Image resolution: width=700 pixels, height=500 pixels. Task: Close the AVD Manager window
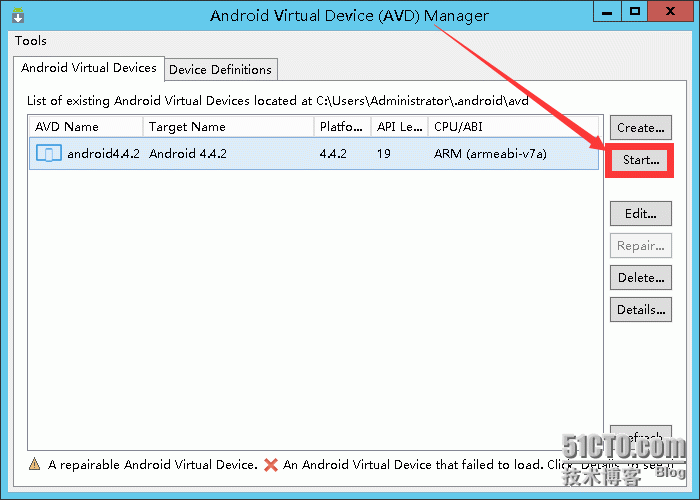[670, 11]
